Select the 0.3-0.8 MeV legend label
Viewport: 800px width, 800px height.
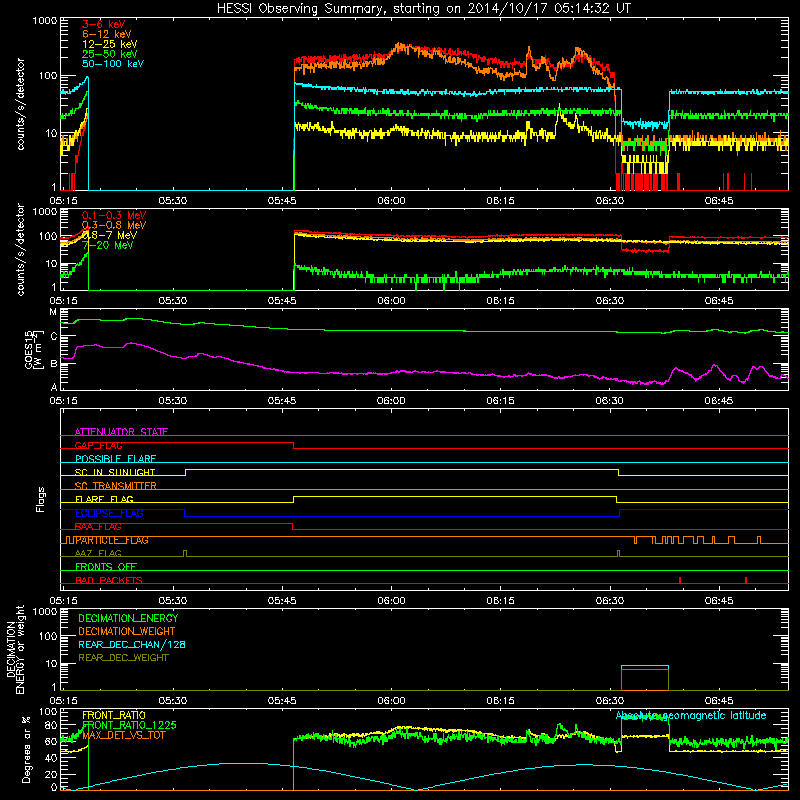114,225
